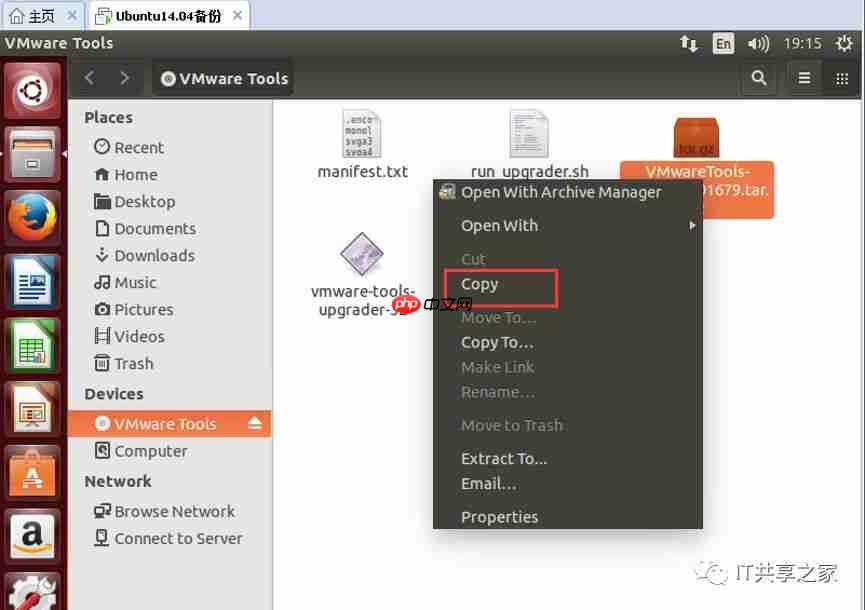Select VMware Tools under Devices
Image resolution: width=865 pixels, height=610 pixels.
point(170,424)
